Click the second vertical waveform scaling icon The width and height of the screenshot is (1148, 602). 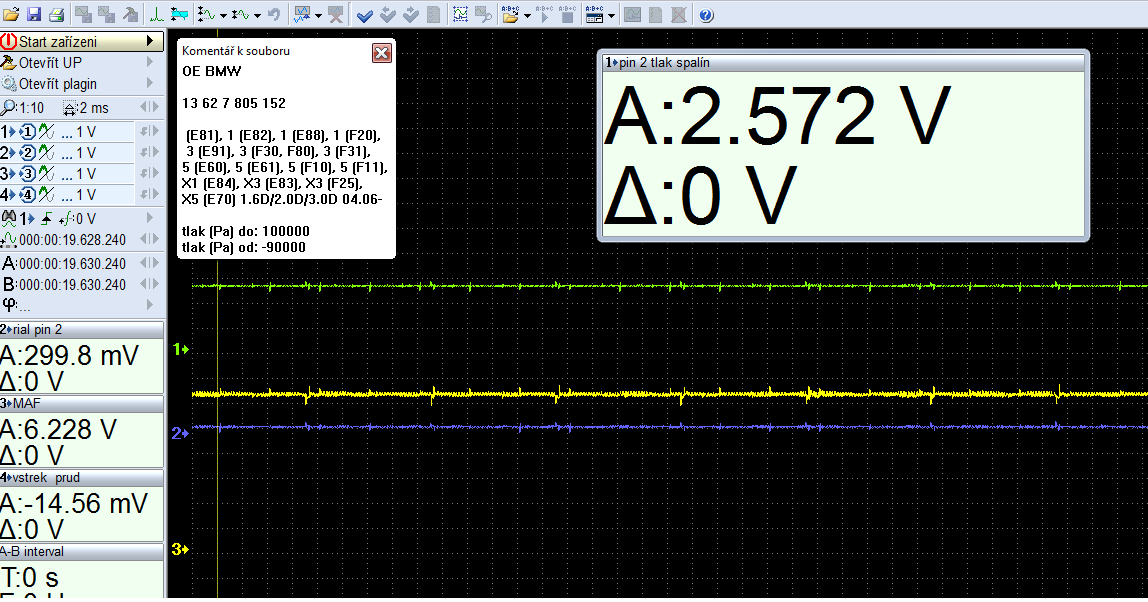click(x=240, y=14)
